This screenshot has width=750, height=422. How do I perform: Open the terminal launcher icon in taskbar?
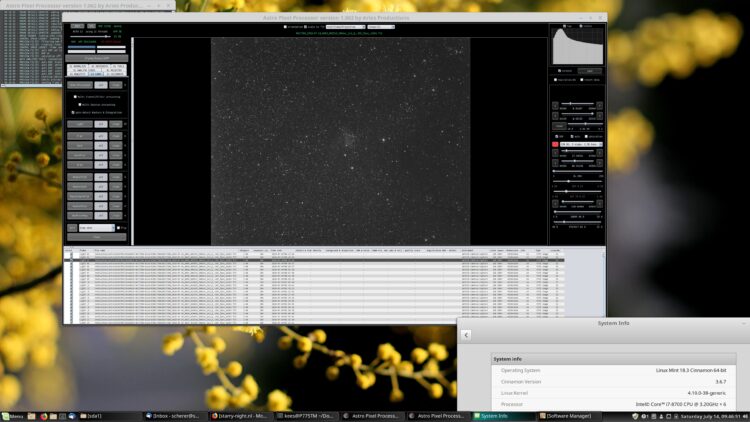pyautogui.click(x=62, y=416)
